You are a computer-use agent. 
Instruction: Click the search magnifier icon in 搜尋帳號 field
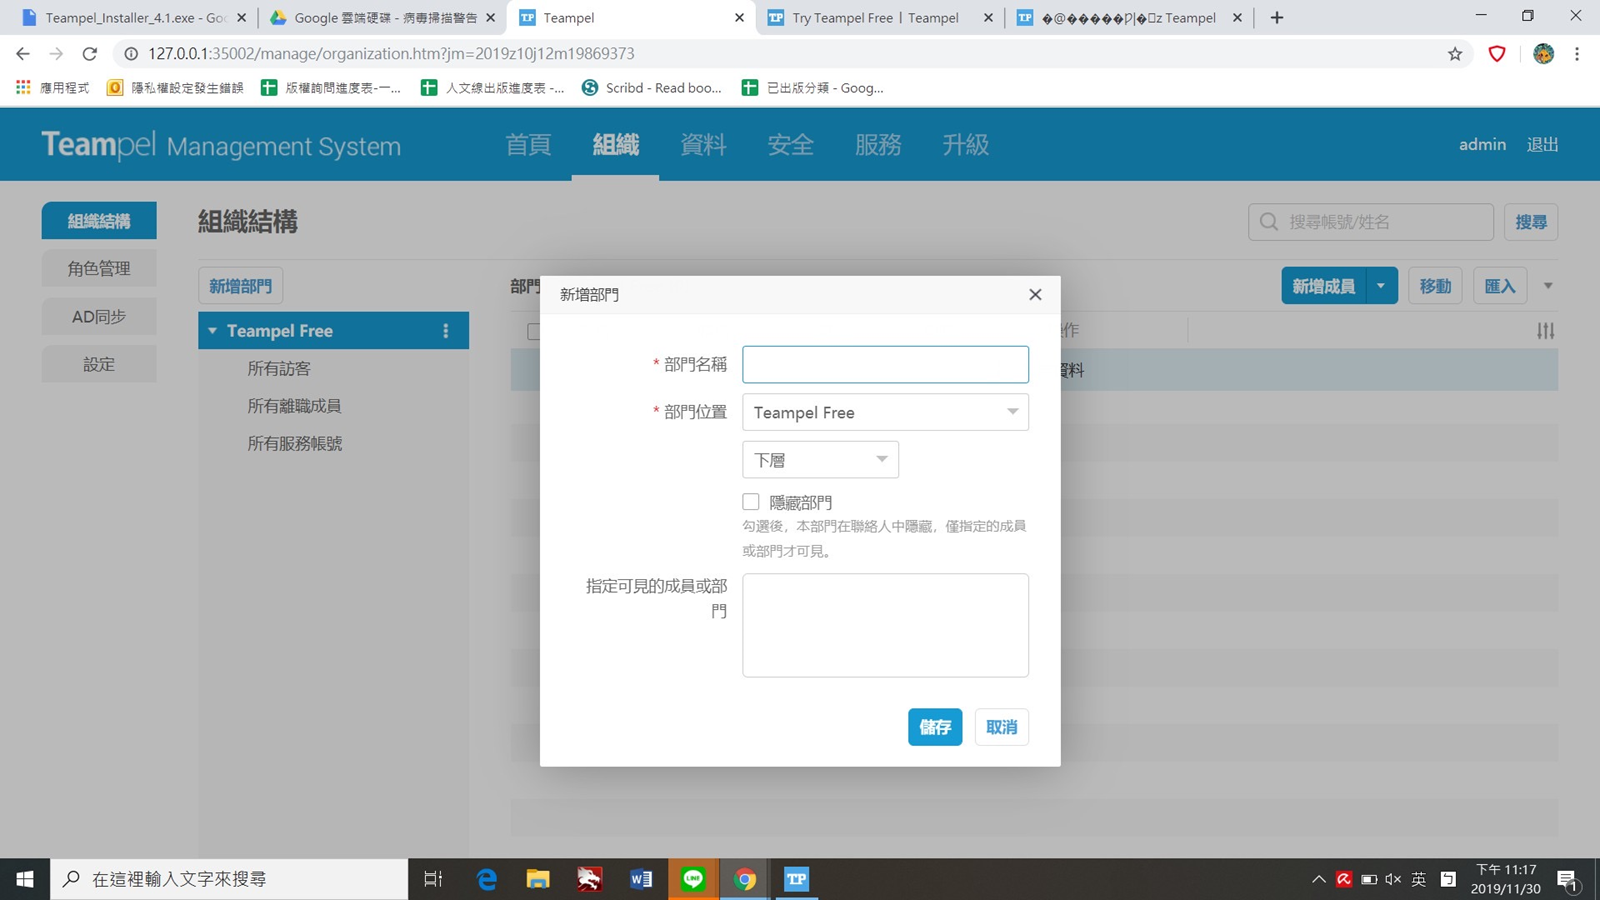tap(1269, 222)
